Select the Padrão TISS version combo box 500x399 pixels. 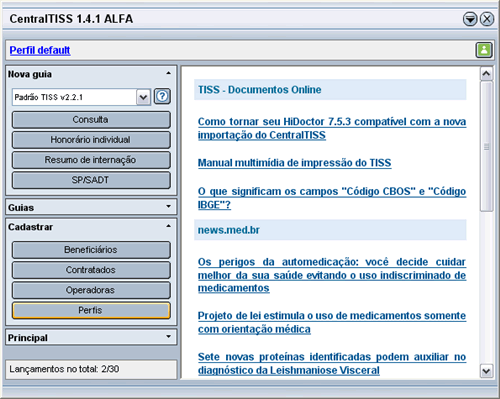[81, 97]
